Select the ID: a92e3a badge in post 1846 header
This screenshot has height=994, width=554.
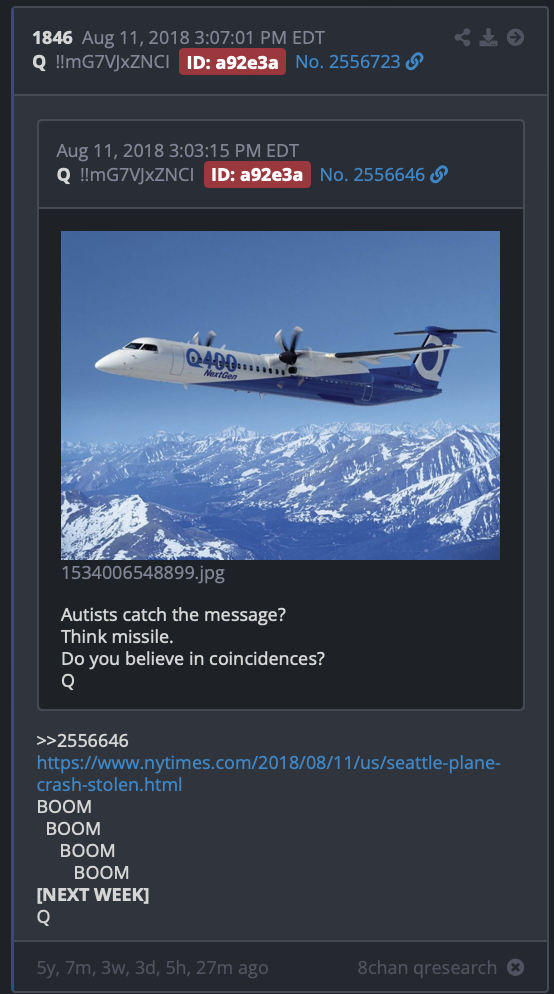tap(232, 61)
